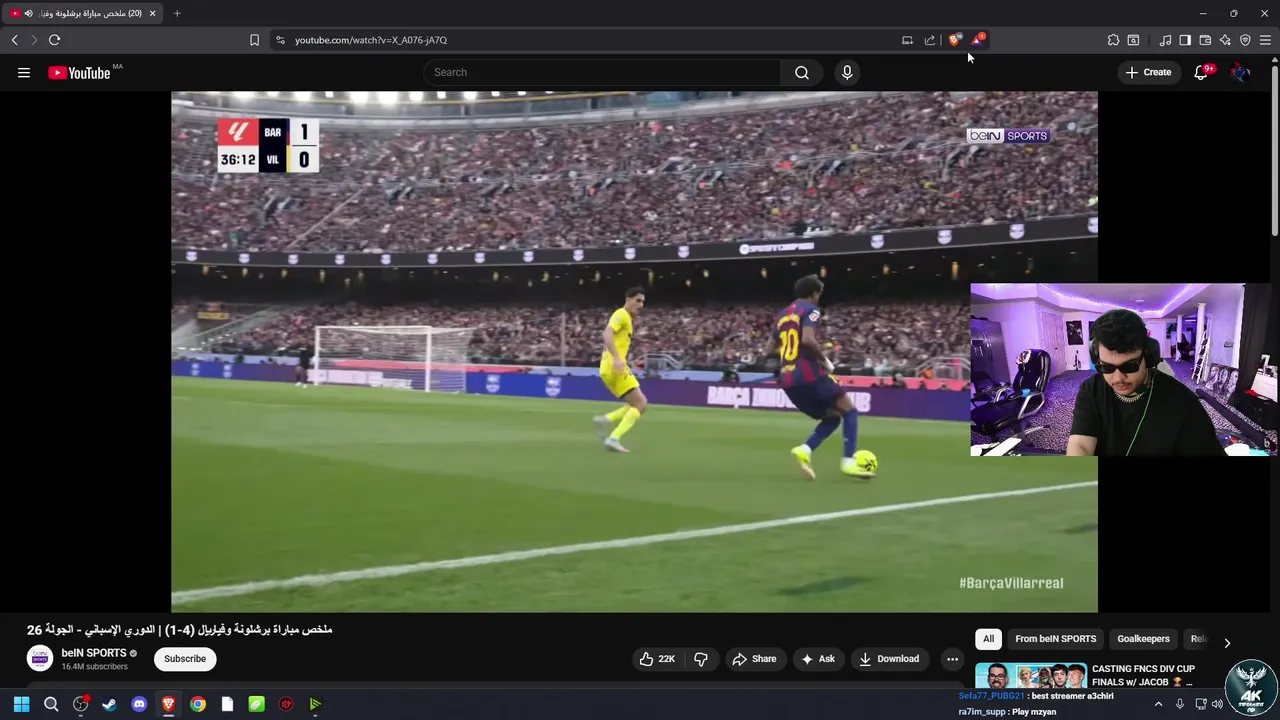Screen dimensions: 1280x720
Task: Show more filter chips with right arrow
Action: [1227, 642]
